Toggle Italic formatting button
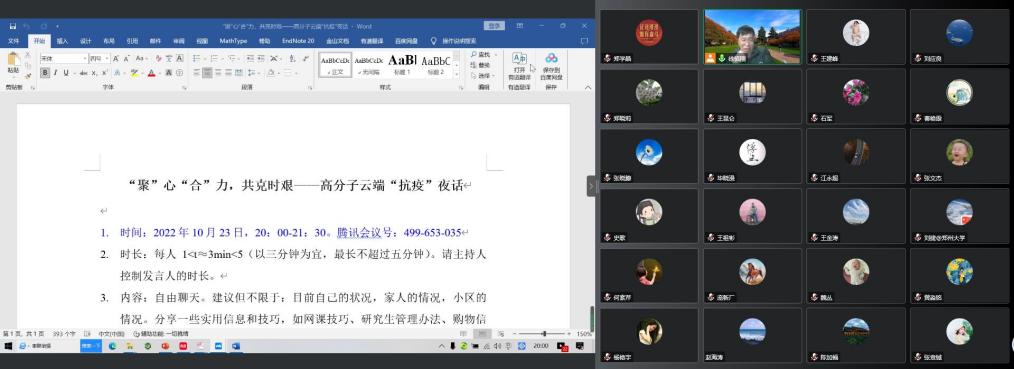The width and height of the screenshot is (1014, 369). (x=56, y=73)
